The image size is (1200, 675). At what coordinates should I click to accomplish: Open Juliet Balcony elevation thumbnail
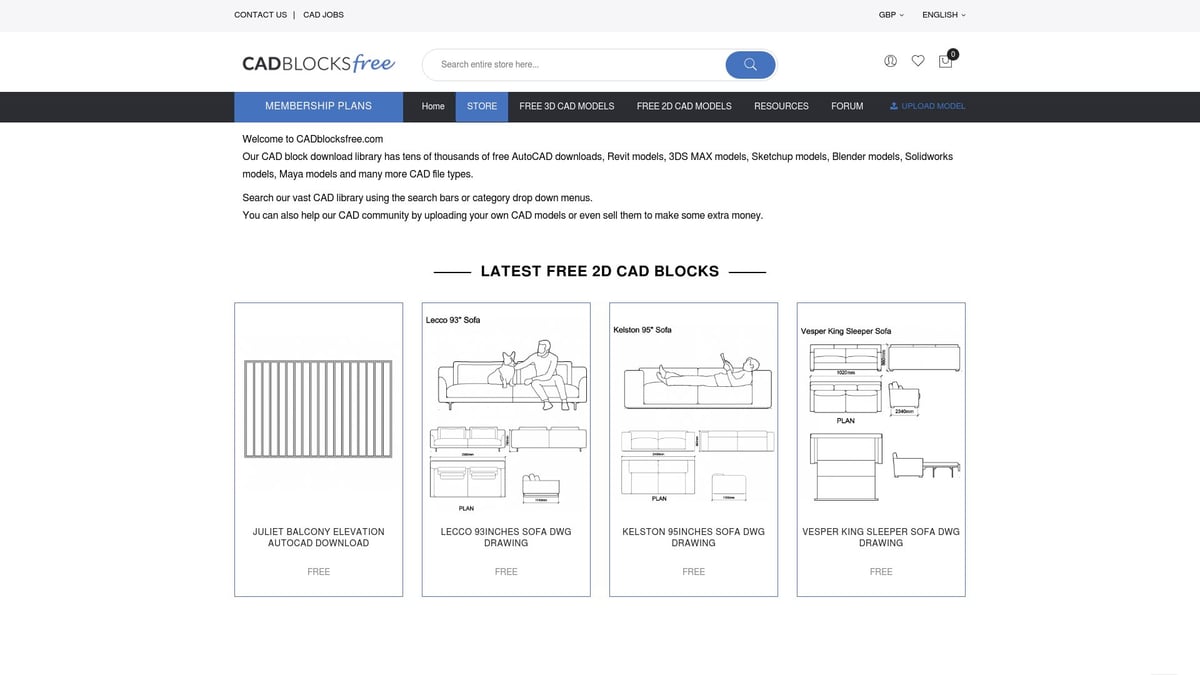coord(318,410)
